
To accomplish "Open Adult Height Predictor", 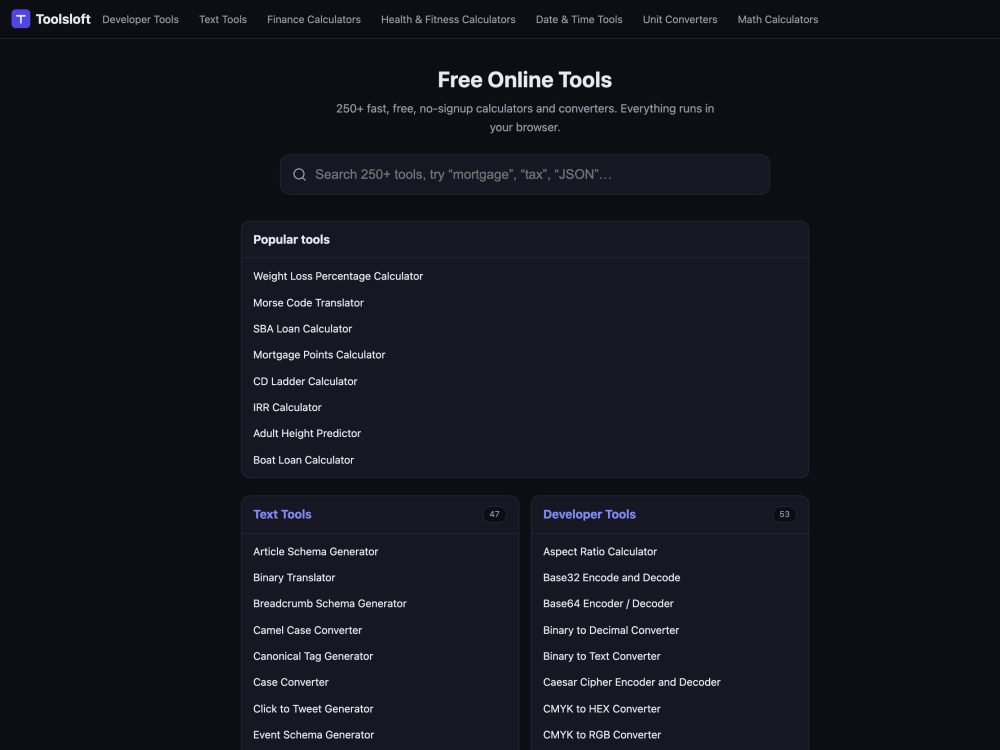I will click(307, 434).
